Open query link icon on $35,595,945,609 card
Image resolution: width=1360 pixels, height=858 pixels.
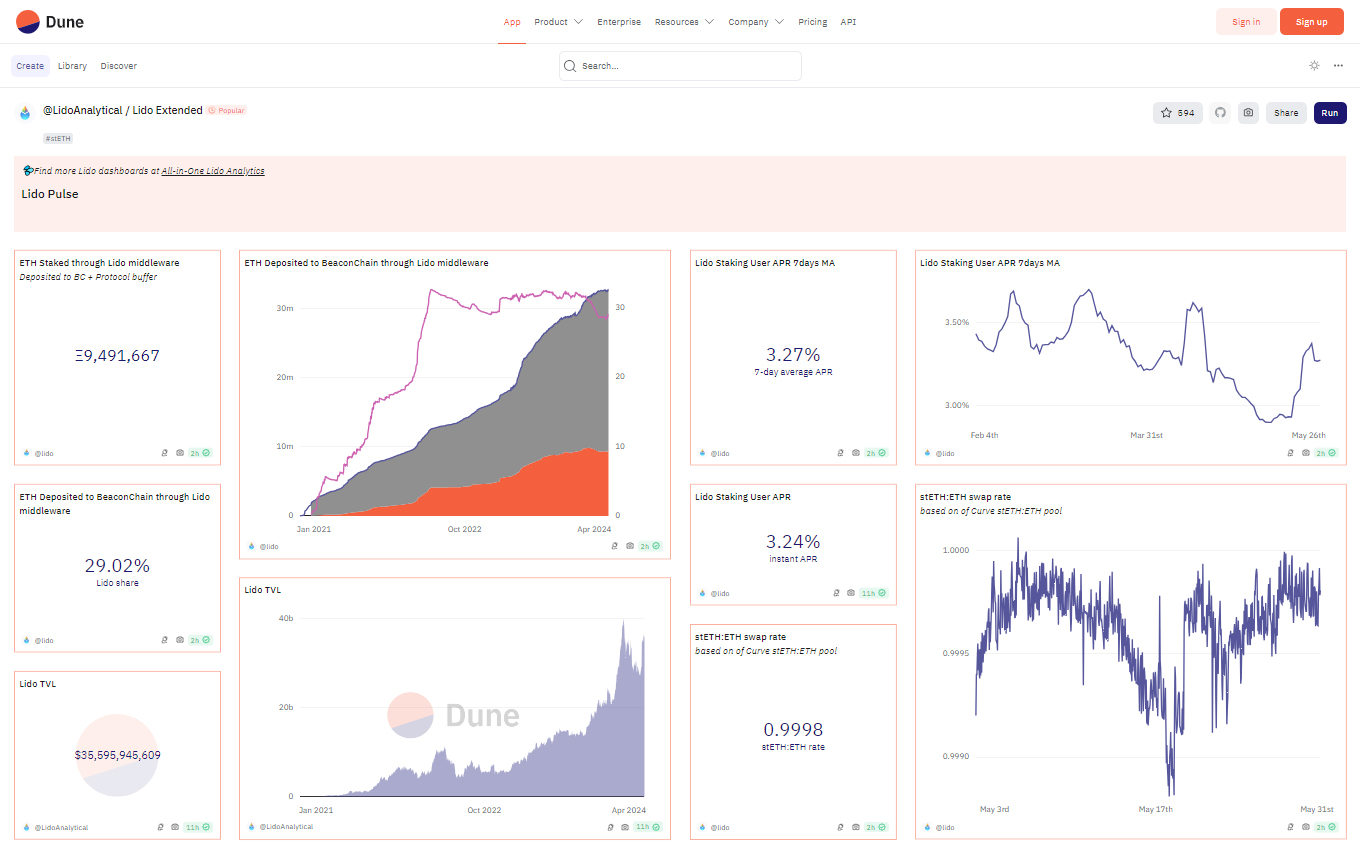[x=161, y=827]
